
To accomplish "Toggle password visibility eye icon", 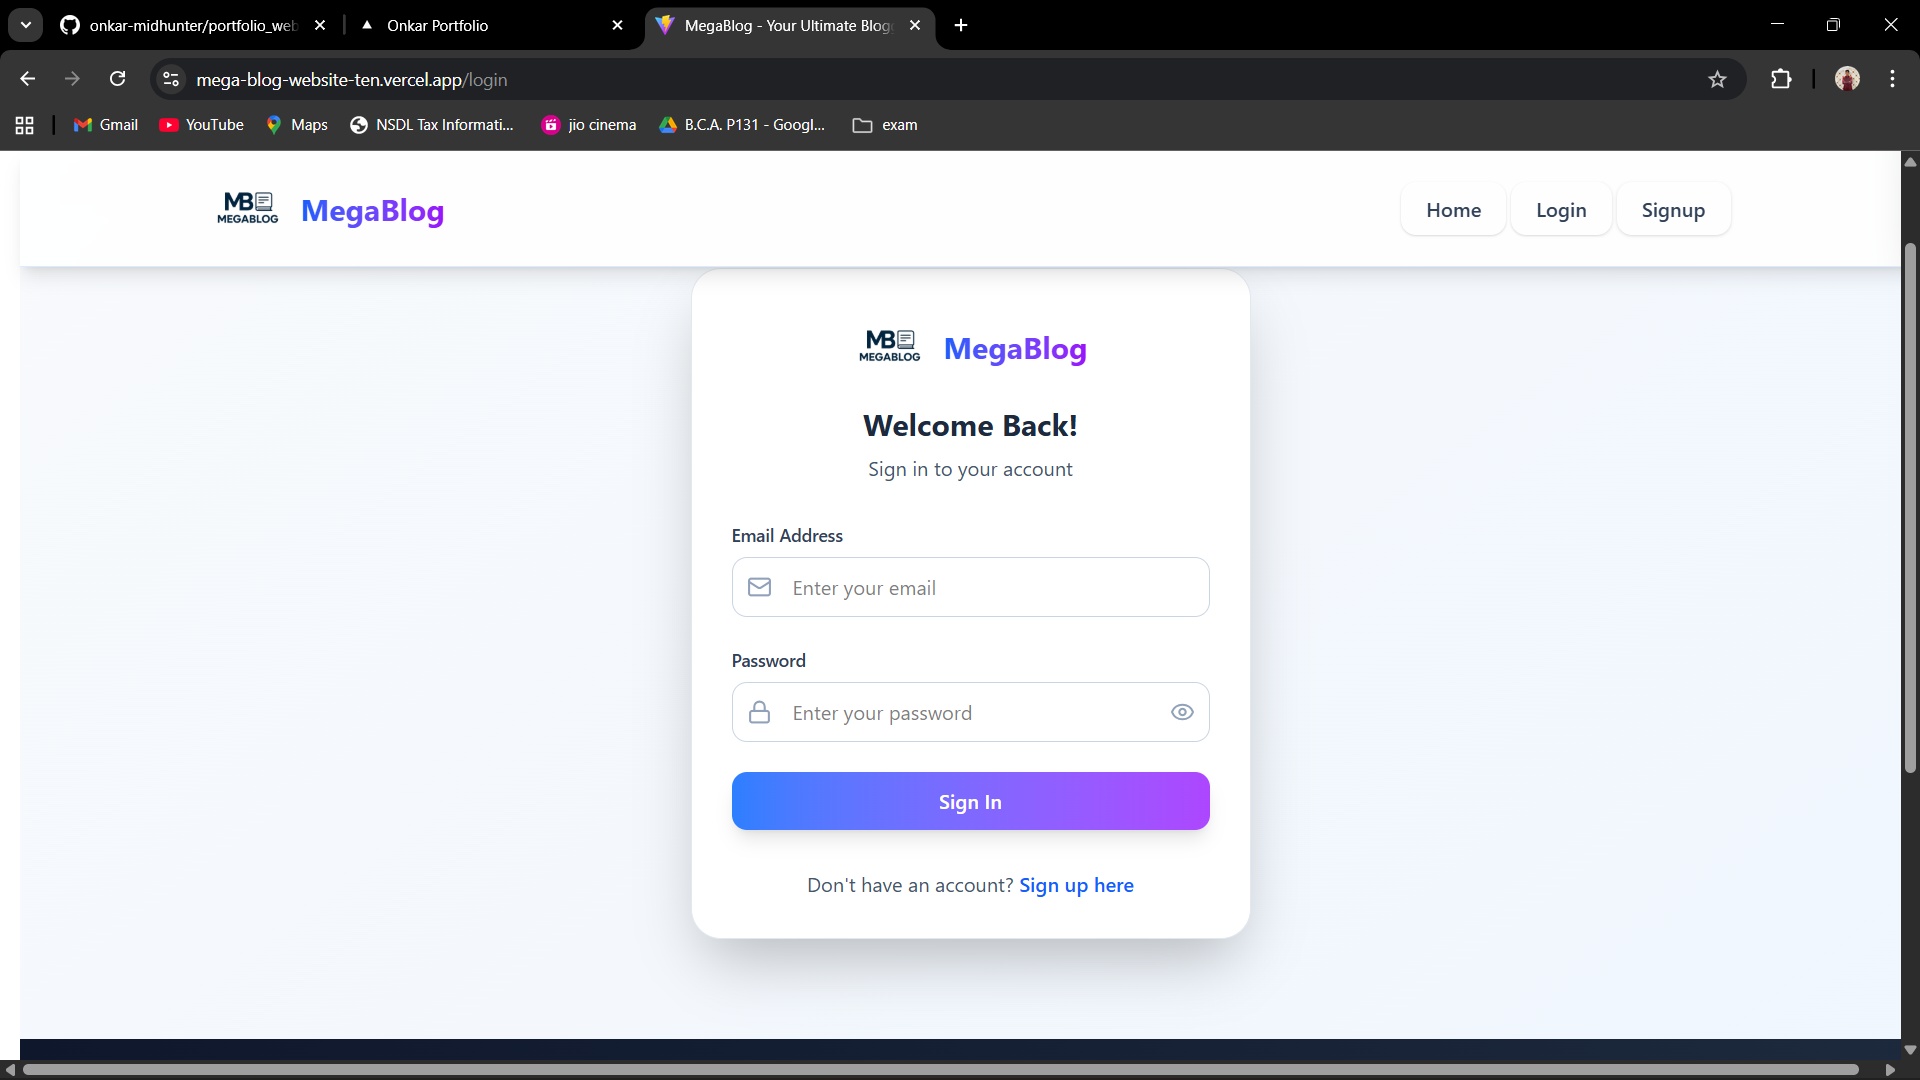I will click(x=1182, y=712).
